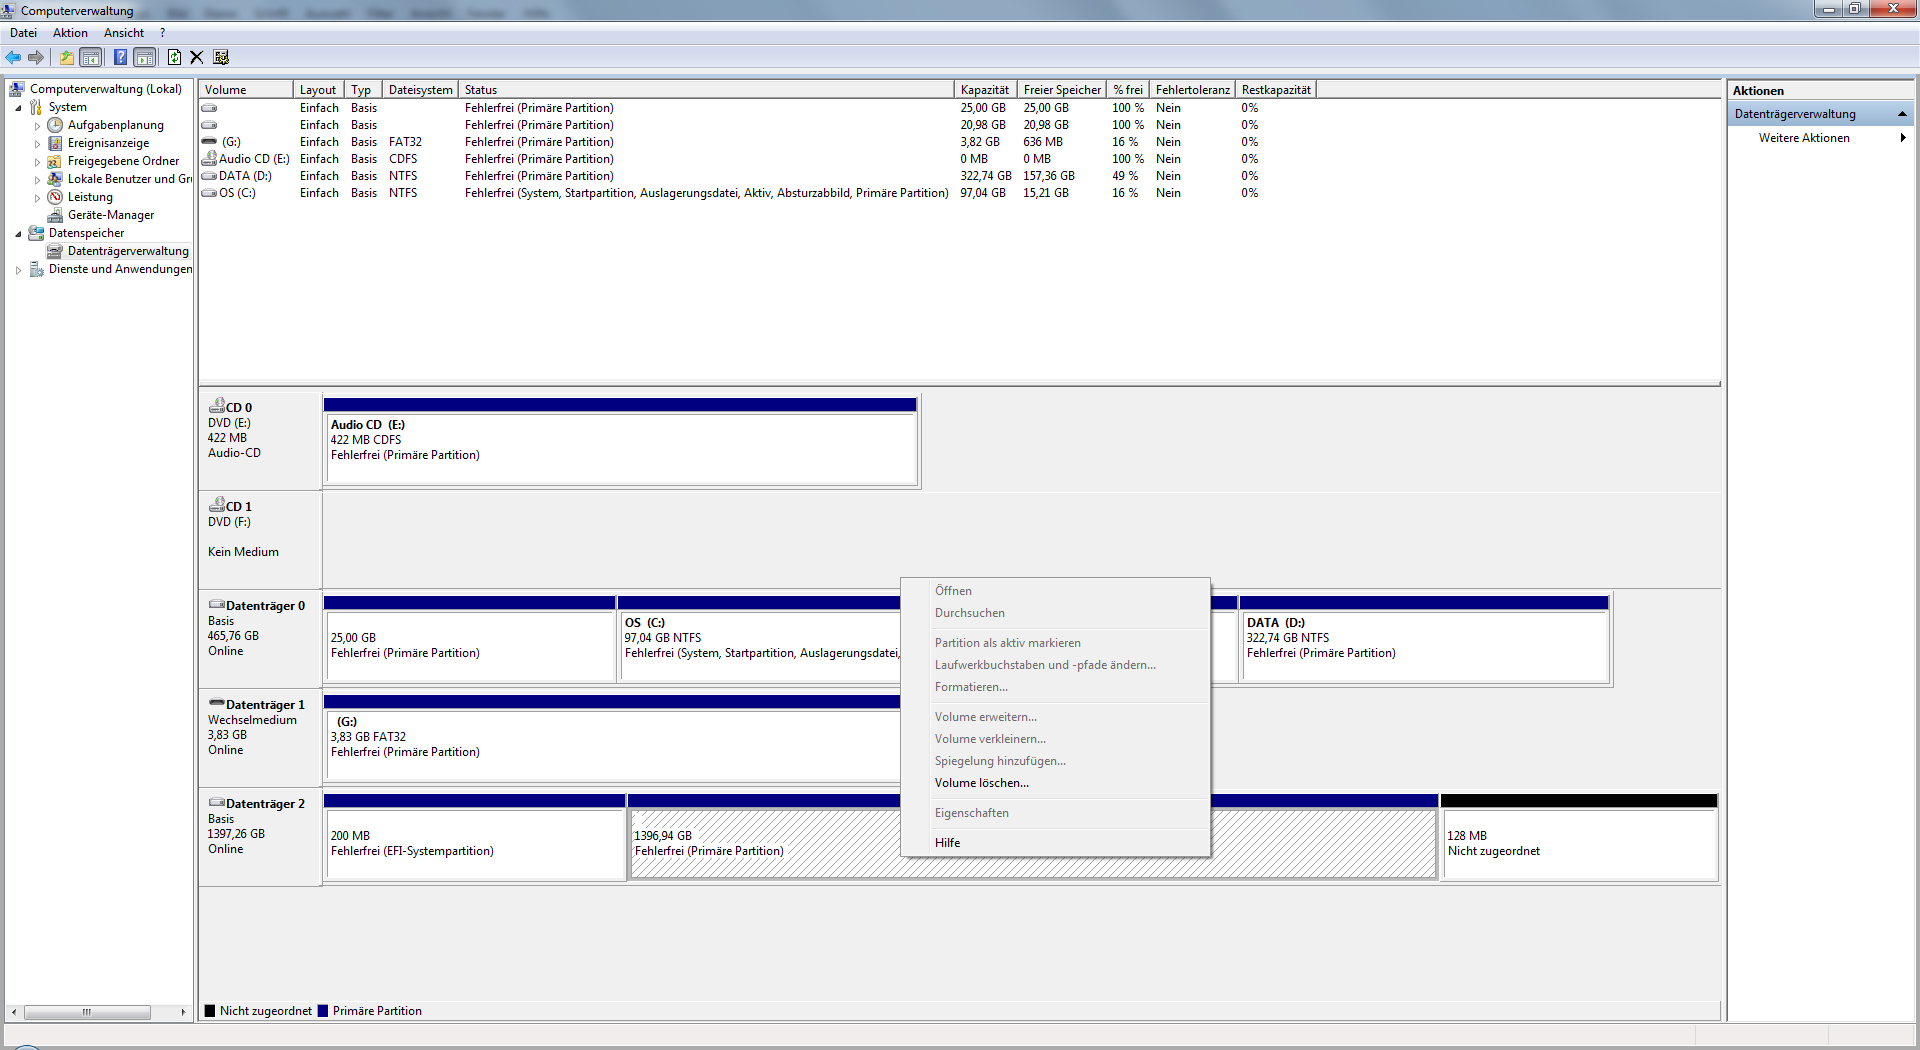Screen dimensions: 1920x1050
Task: Collapse the Datenträgerverwaltung actions section arrow
Action: pyautogui.click(x=1902, y=114)
